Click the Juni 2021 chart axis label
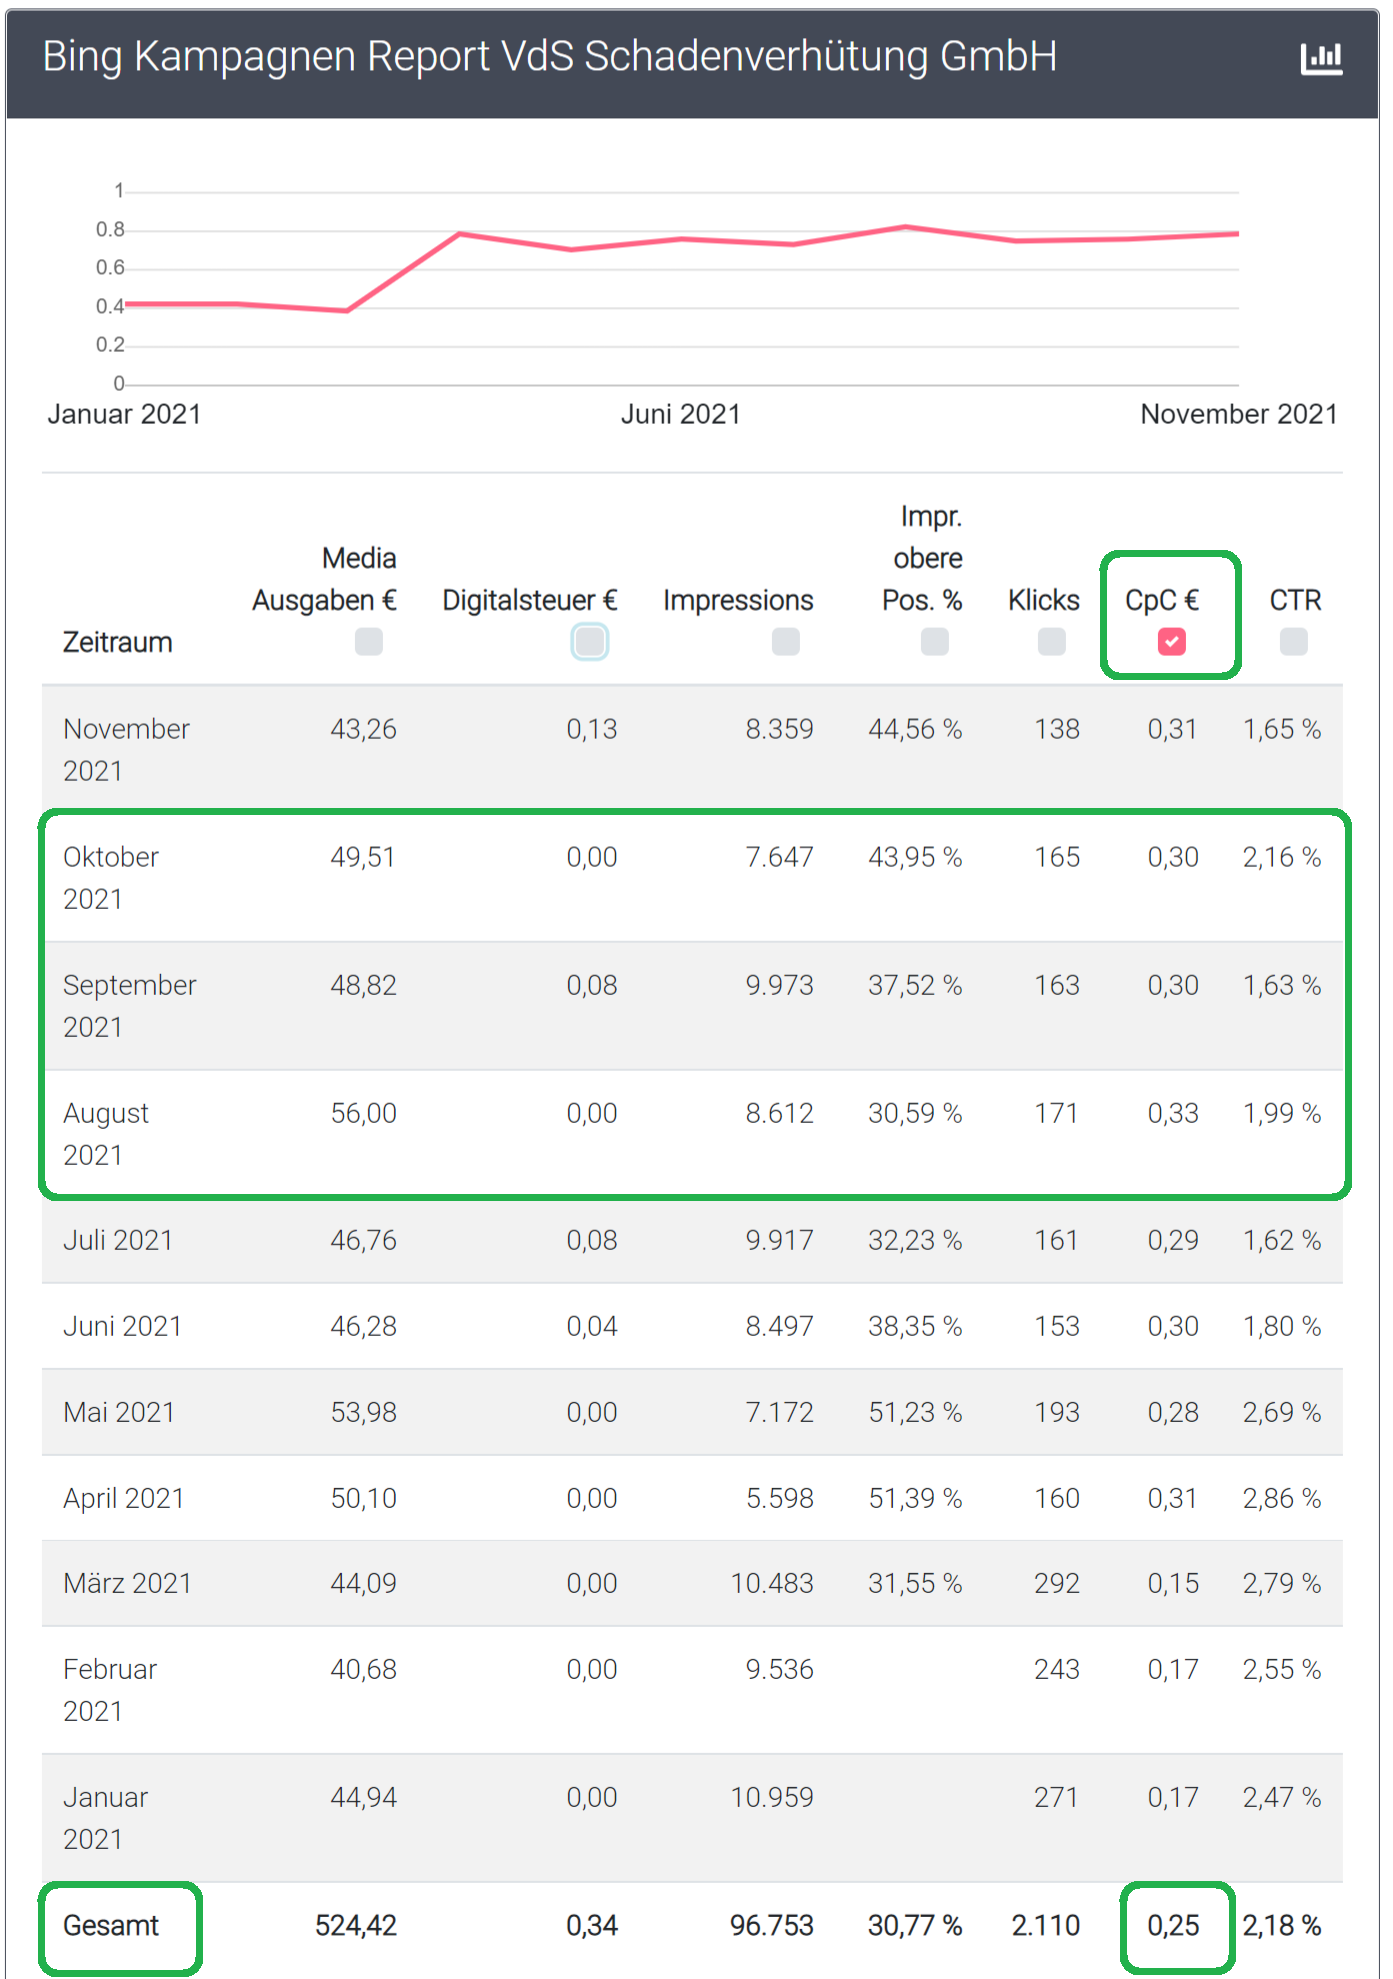Screen dimensions: 1393x1979 681,414
